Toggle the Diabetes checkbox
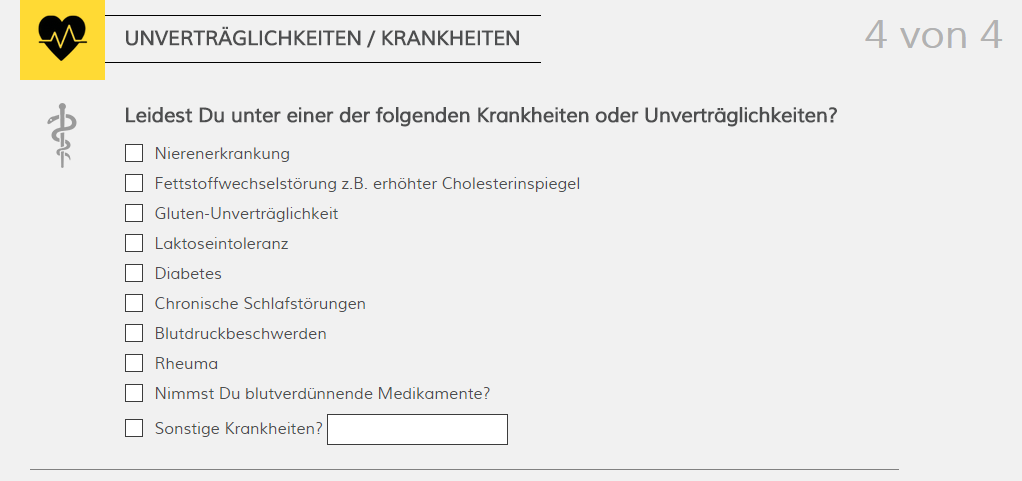The width and height of the screenshot is (1022, 481). click(134, 273)
